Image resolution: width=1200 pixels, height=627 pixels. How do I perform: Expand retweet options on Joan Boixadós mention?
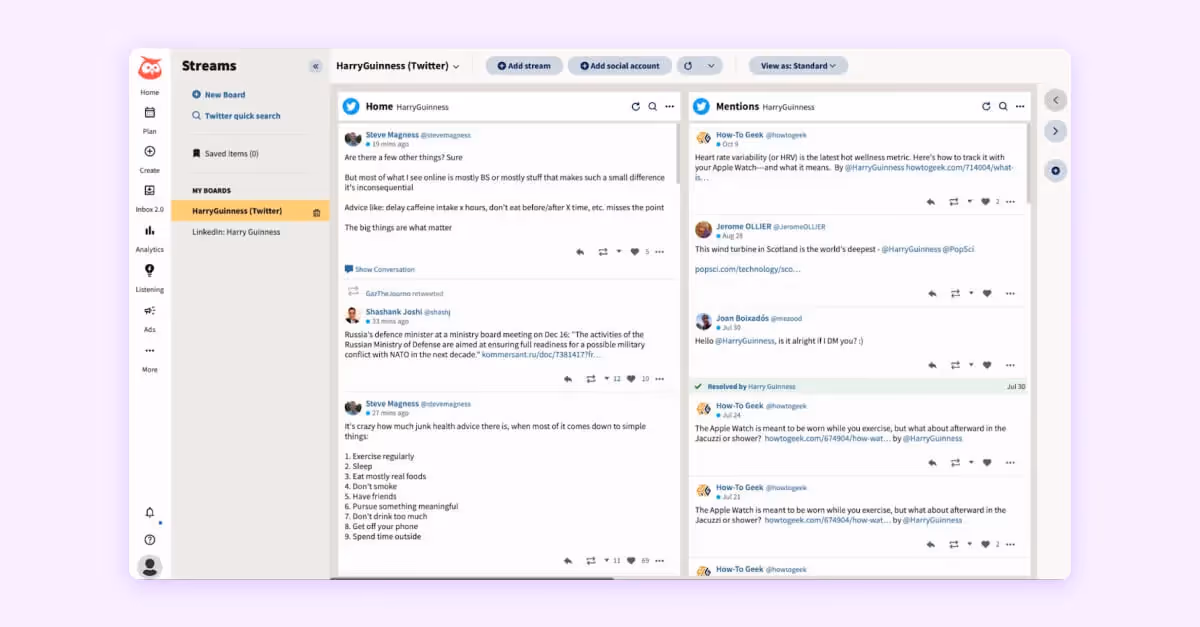tap(969, 366)
